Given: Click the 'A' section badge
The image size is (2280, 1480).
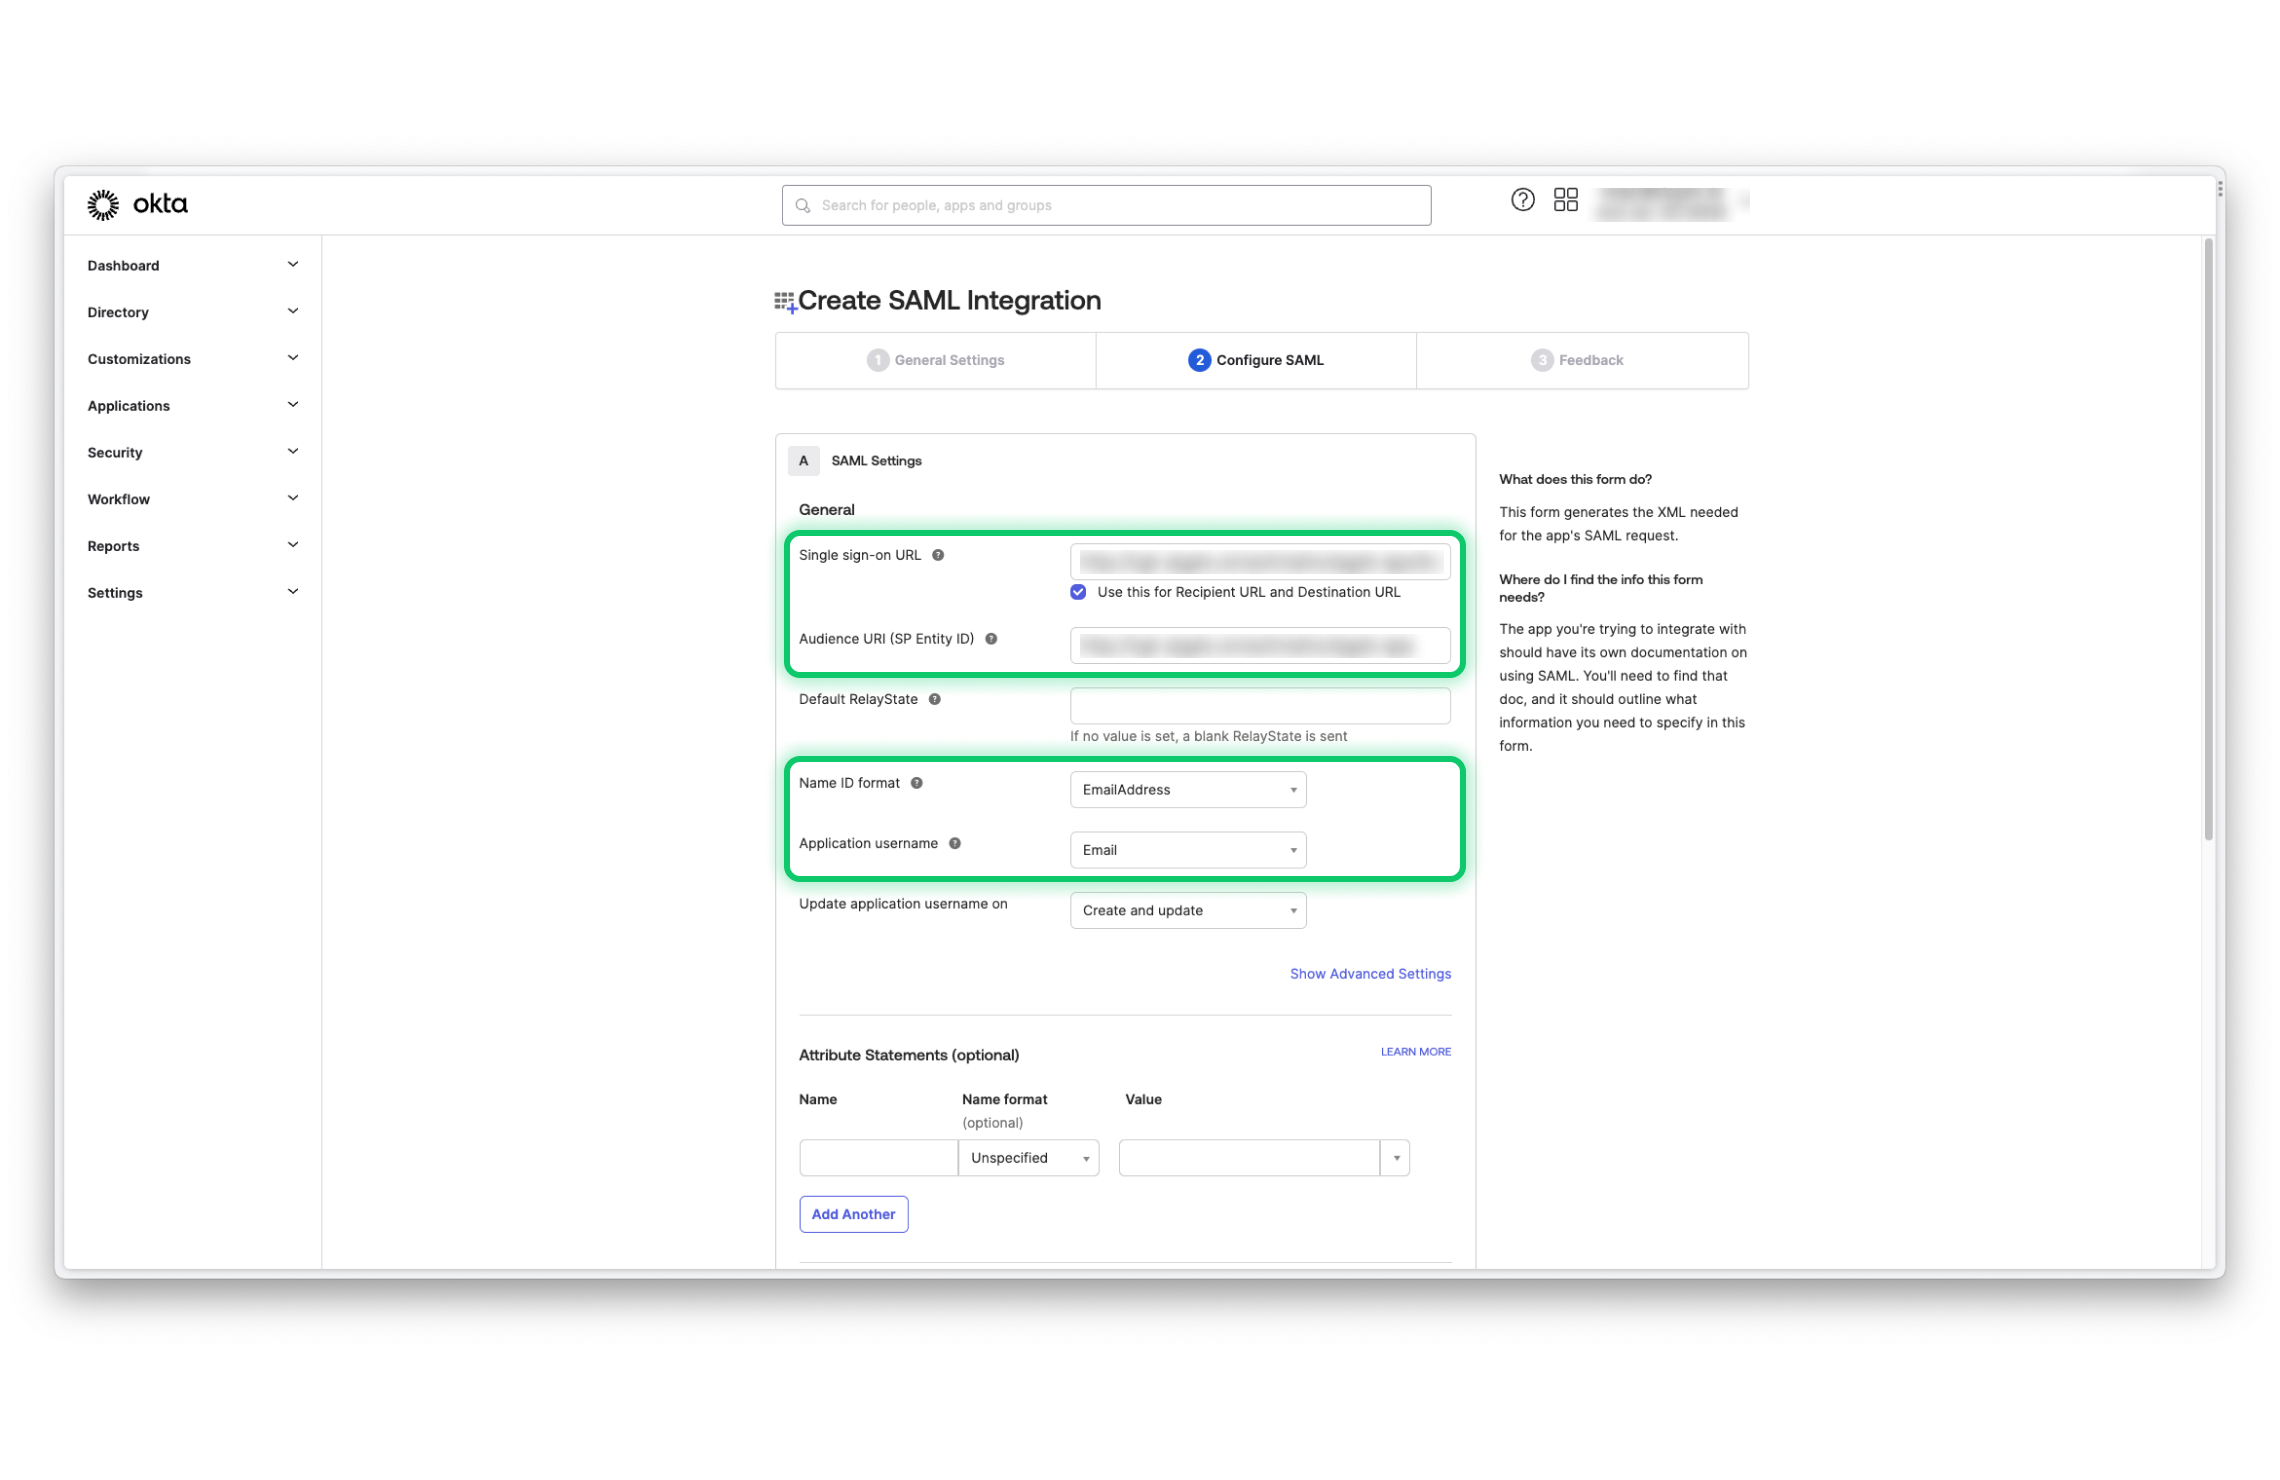Looking at the screenshot, I should tap(803, 461).
